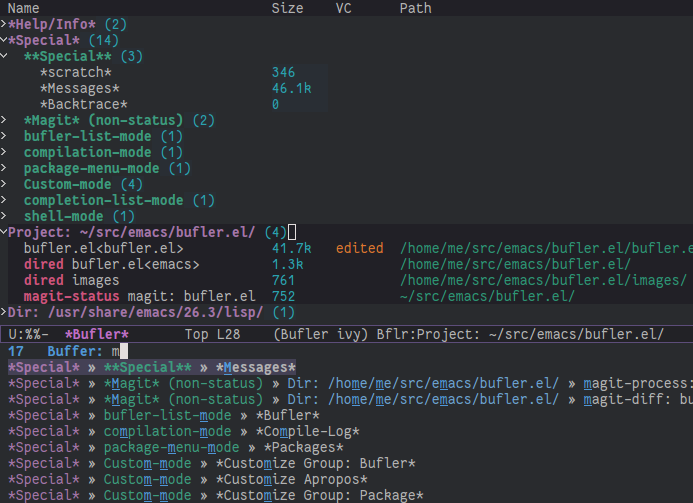
Task: Click the U:%%- status in mode line
Action: coord(28,334)
